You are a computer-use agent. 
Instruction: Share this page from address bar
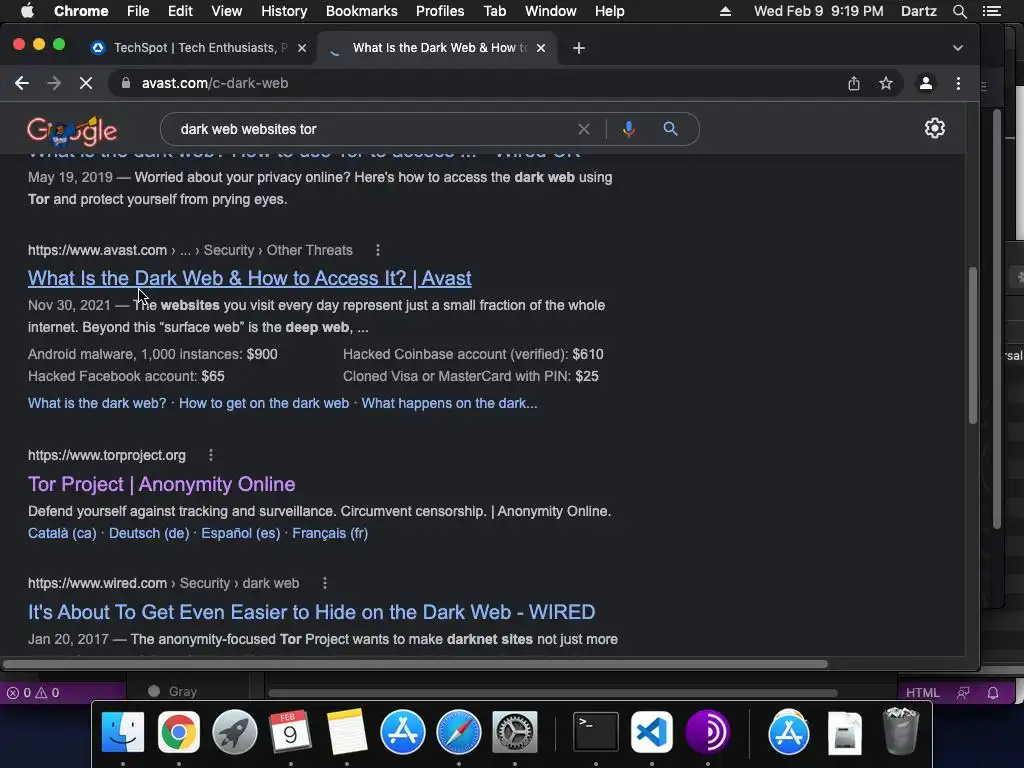point(854,83)
